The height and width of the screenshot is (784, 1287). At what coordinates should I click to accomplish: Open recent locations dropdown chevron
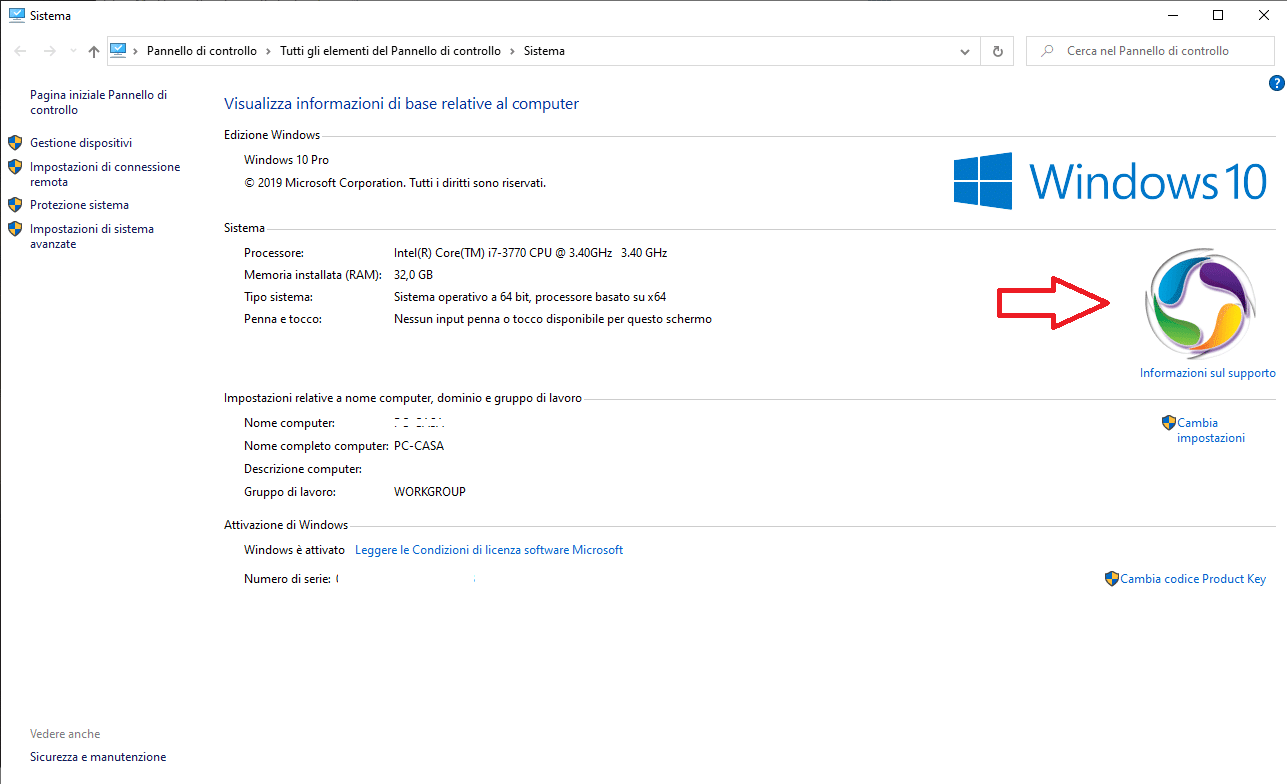(x=72, y=51)
